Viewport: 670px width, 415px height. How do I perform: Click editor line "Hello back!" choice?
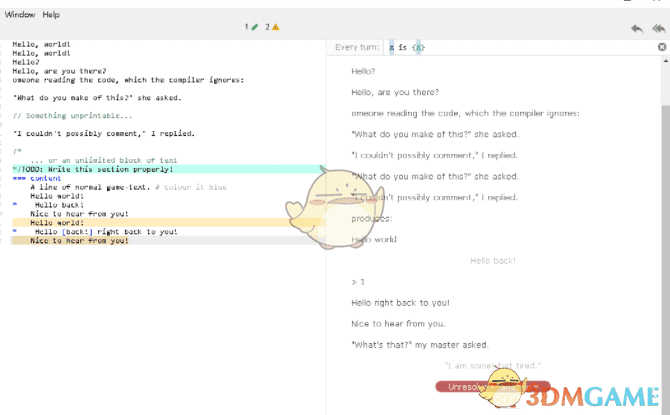[59, 205]
